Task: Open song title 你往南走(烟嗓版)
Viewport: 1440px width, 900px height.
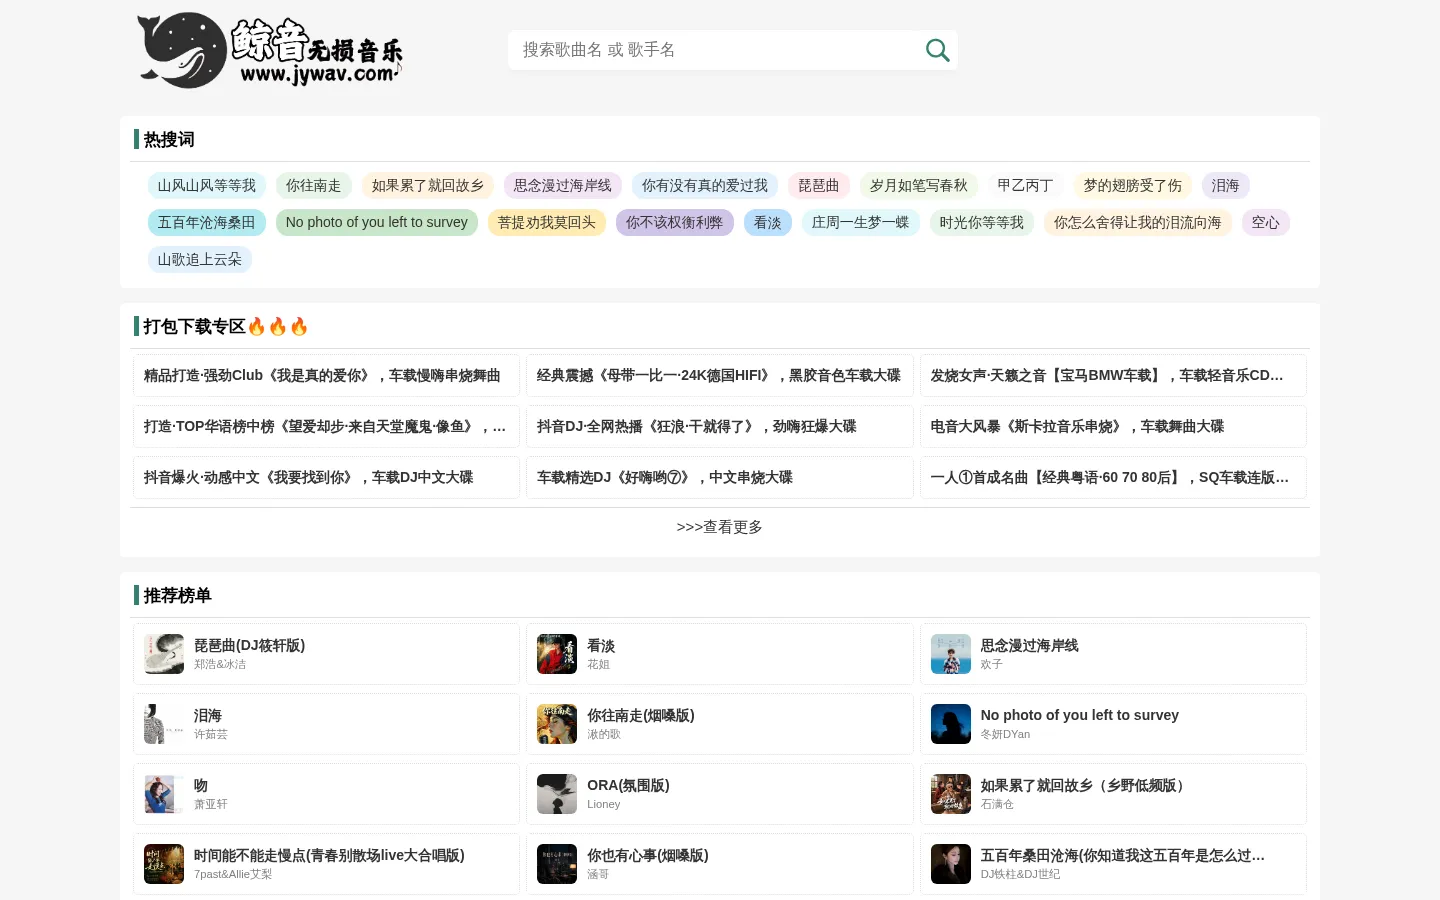Action: click(x=640, y=715)
